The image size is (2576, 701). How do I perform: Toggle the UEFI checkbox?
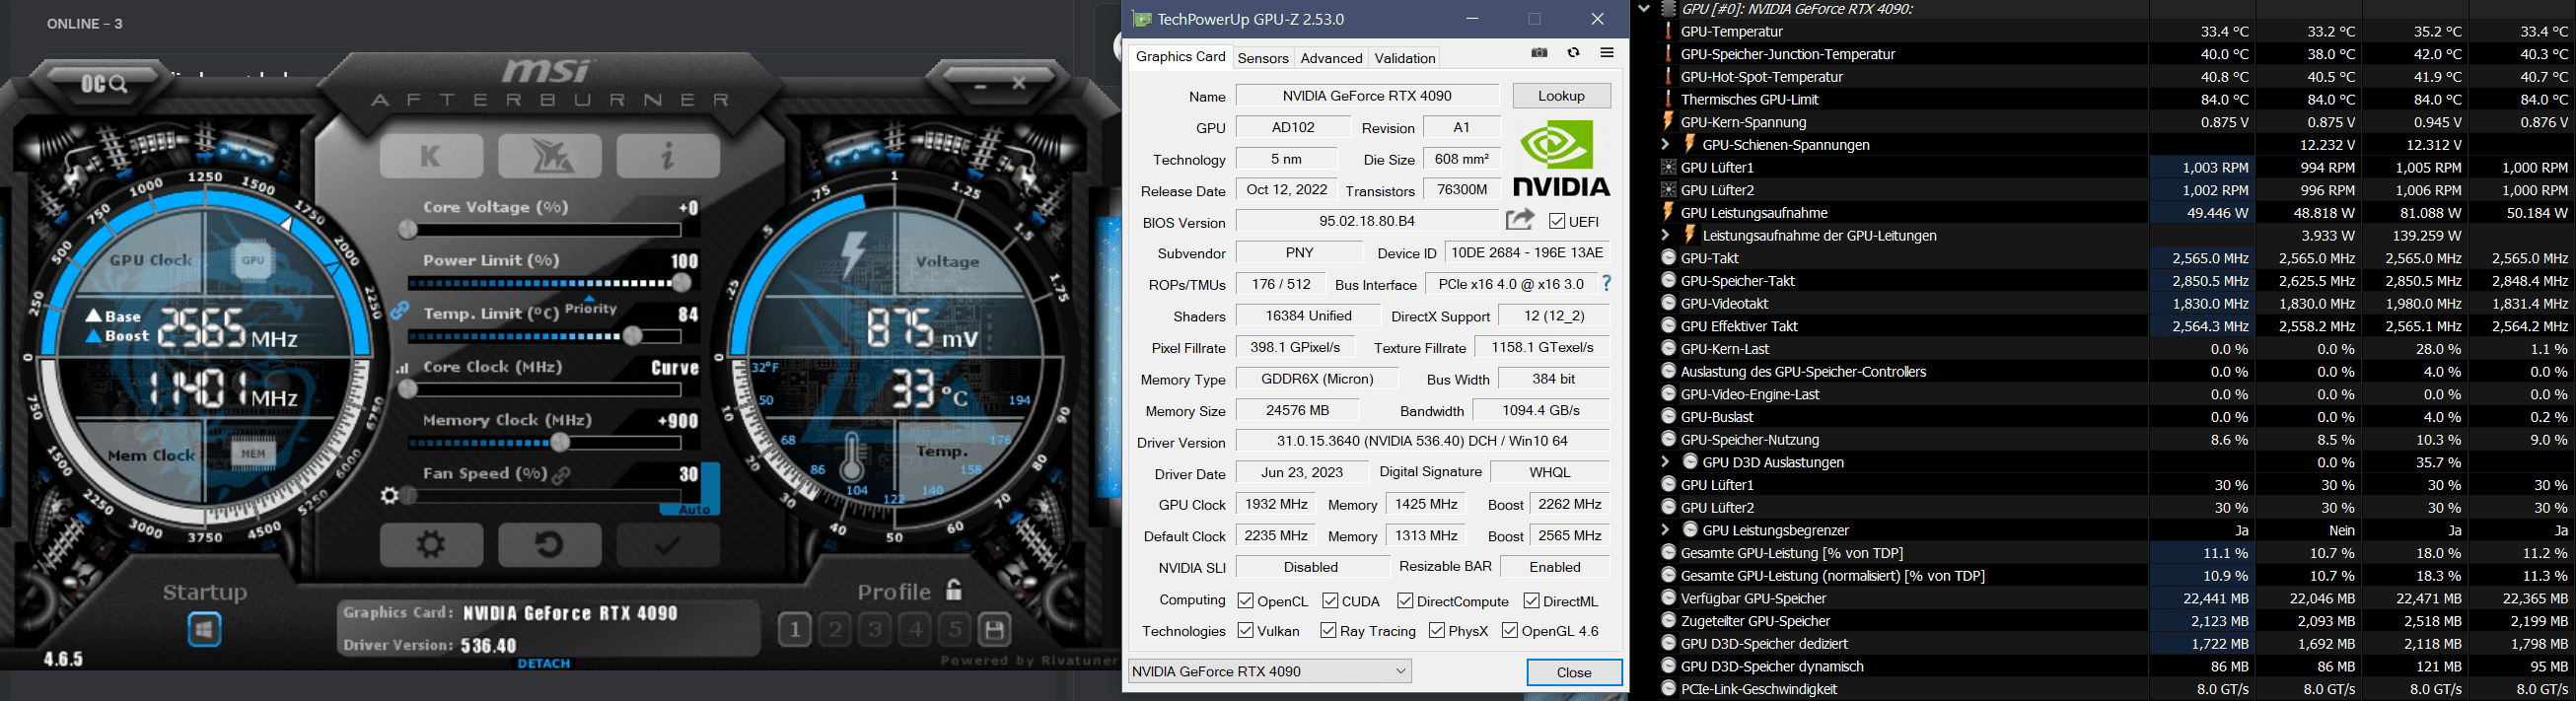click(1557, 221)
